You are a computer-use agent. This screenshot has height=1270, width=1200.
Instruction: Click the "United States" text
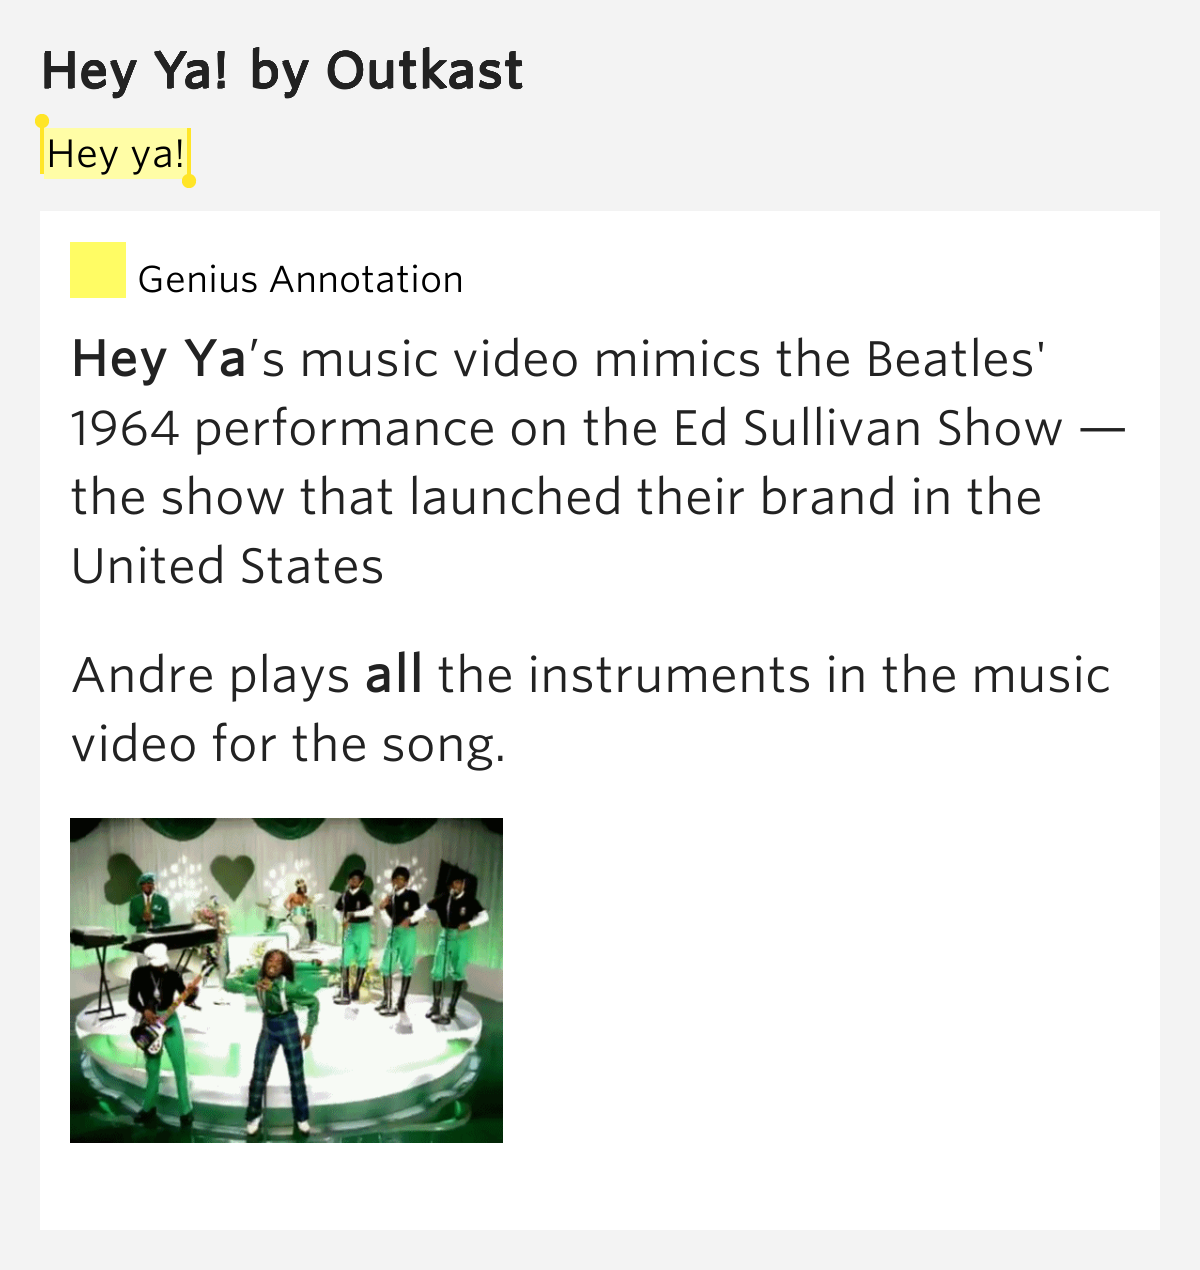coord(228,567)
